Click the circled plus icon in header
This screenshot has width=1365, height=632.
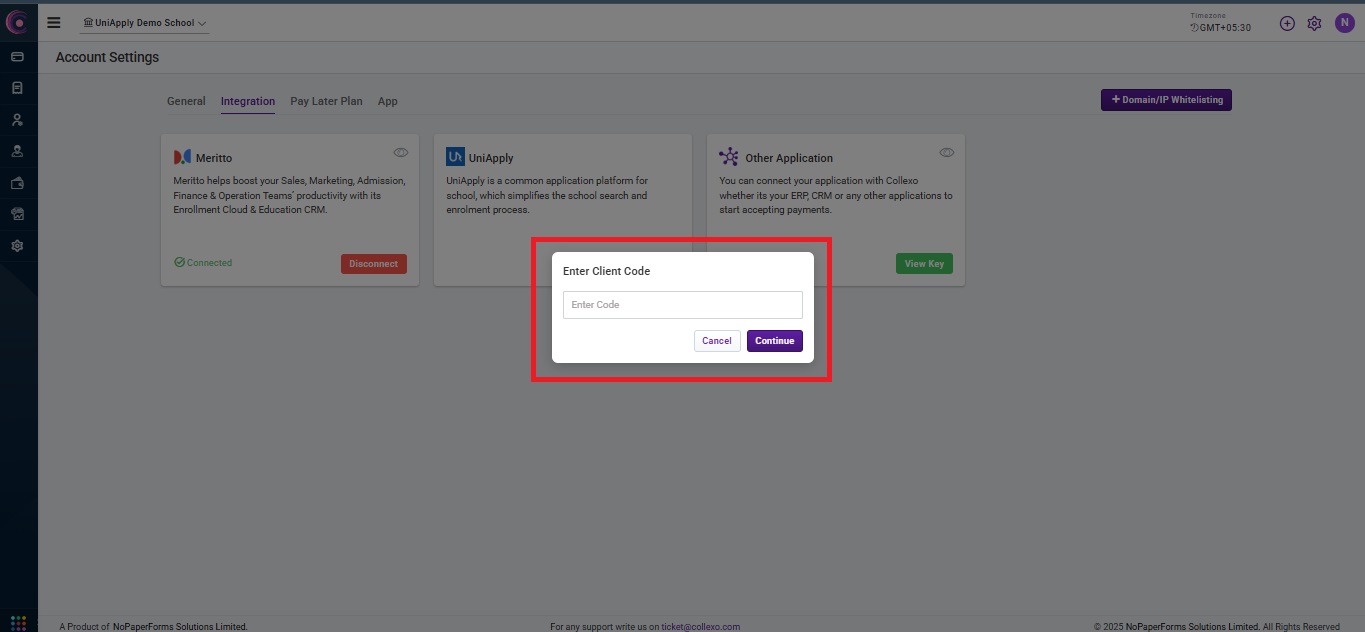[x=1287, y=23]
